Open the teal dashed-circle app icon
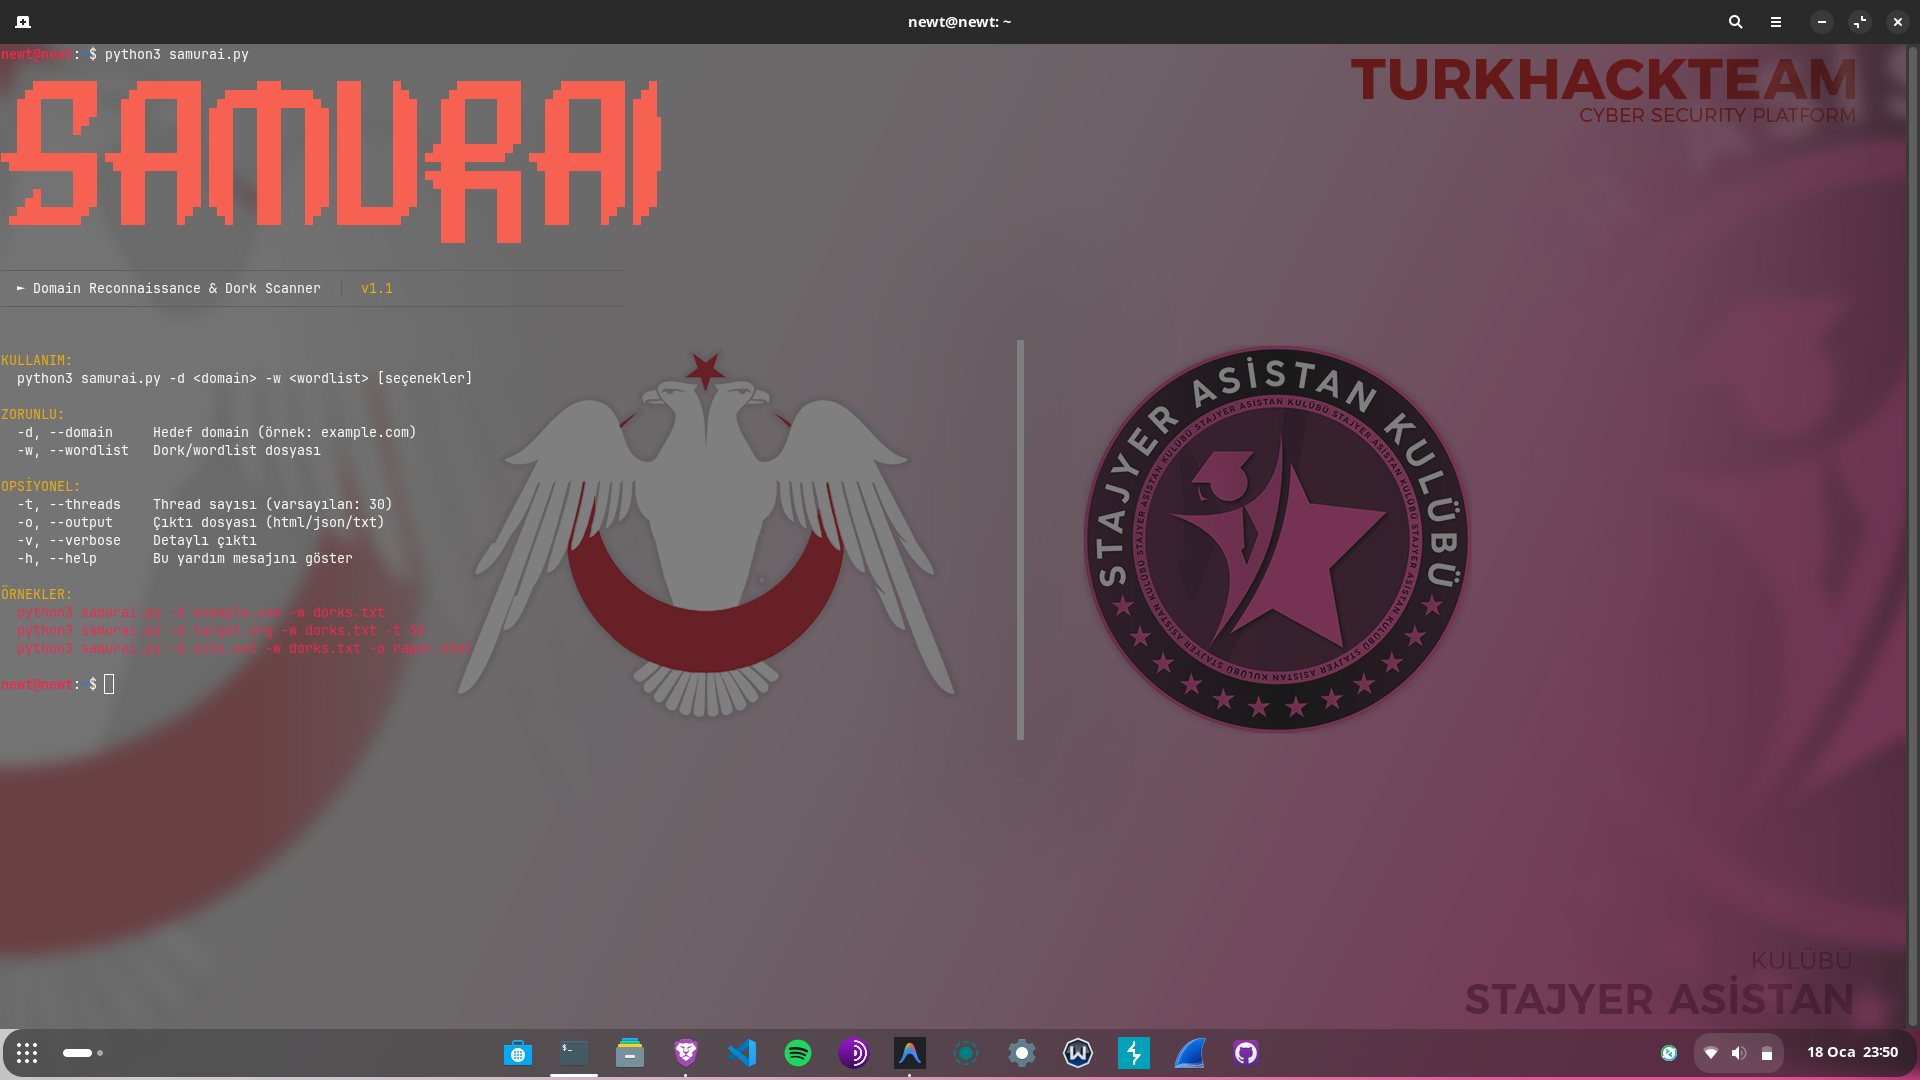The width and height of the screenshot is (1920, 1080). 966,1053
